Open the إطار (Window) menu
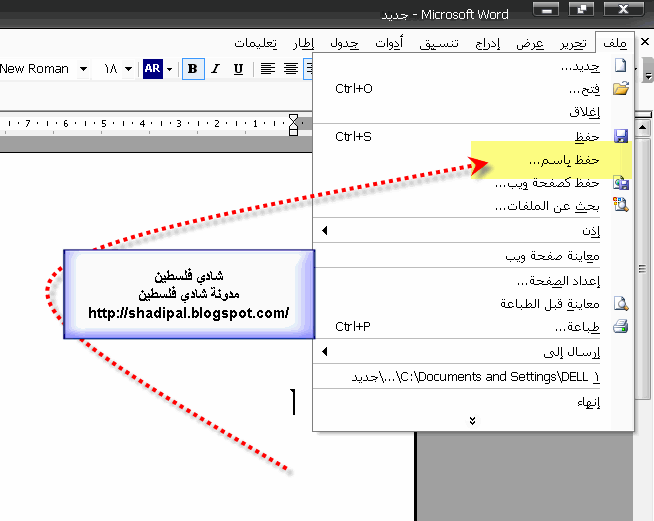Image resolution: width=654 pixels, height=521 pixels. [x=303, y=43]
